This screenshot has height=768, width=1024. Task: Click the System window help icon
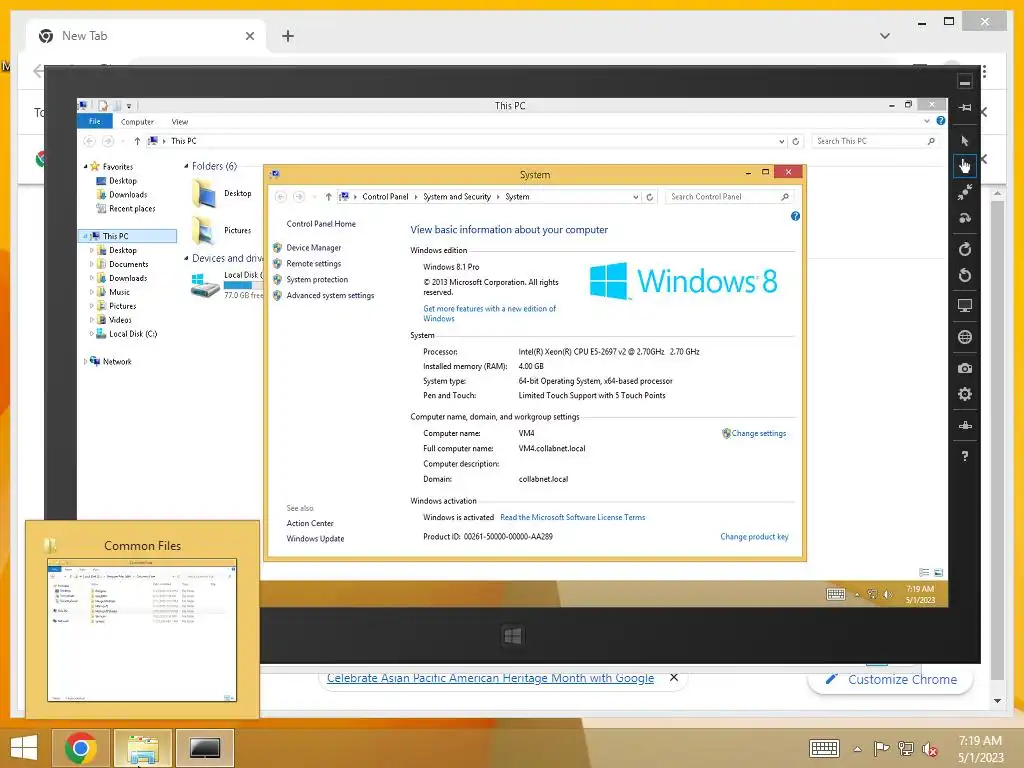[795, 216]
